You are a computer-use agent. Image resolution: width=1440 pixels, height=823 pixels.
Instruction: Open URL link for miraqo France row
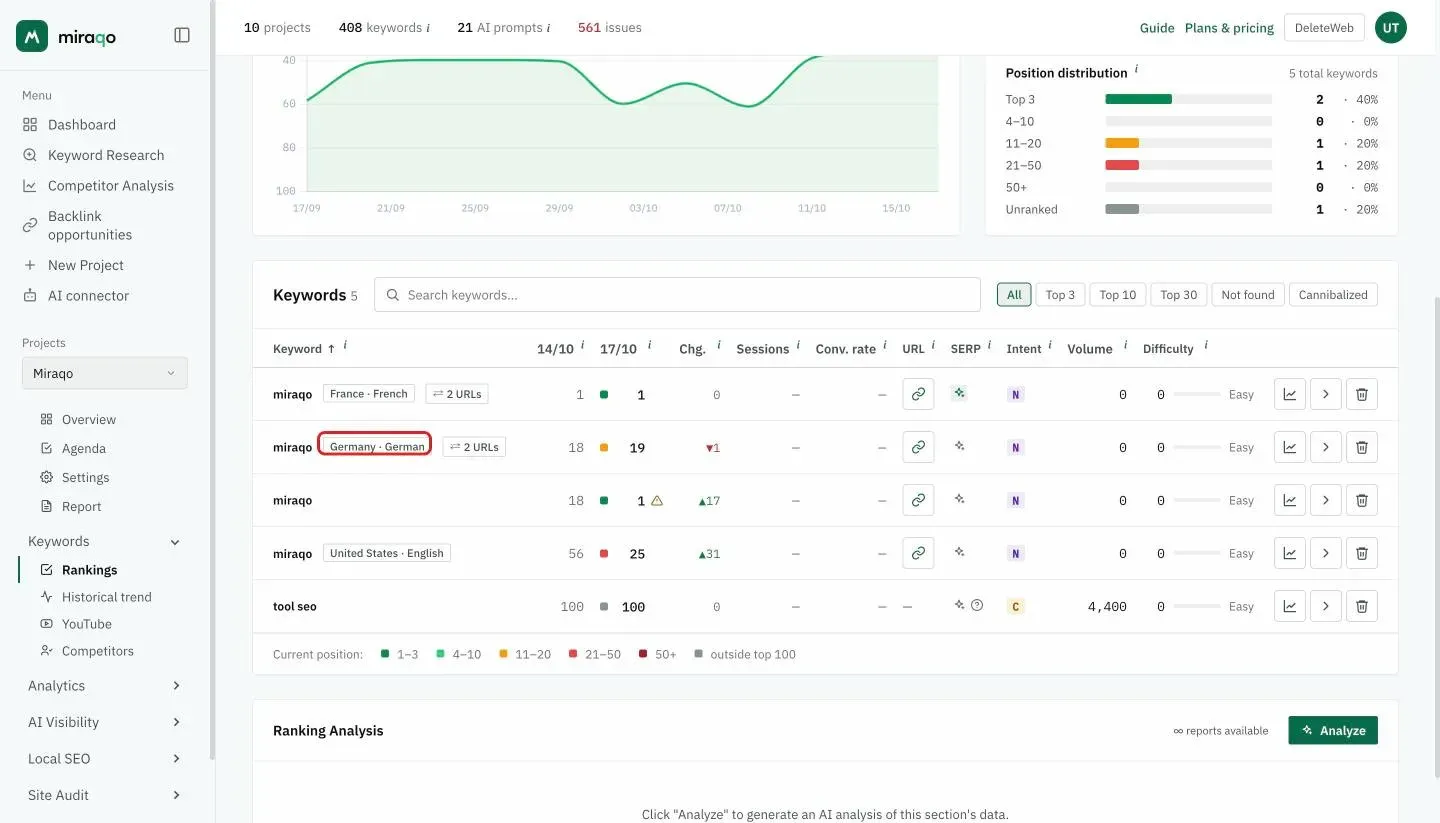point(918,394)
